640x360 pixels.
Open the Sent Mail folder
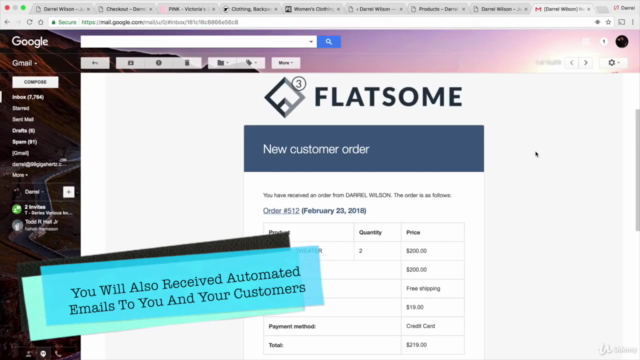[x=23, y=120]
